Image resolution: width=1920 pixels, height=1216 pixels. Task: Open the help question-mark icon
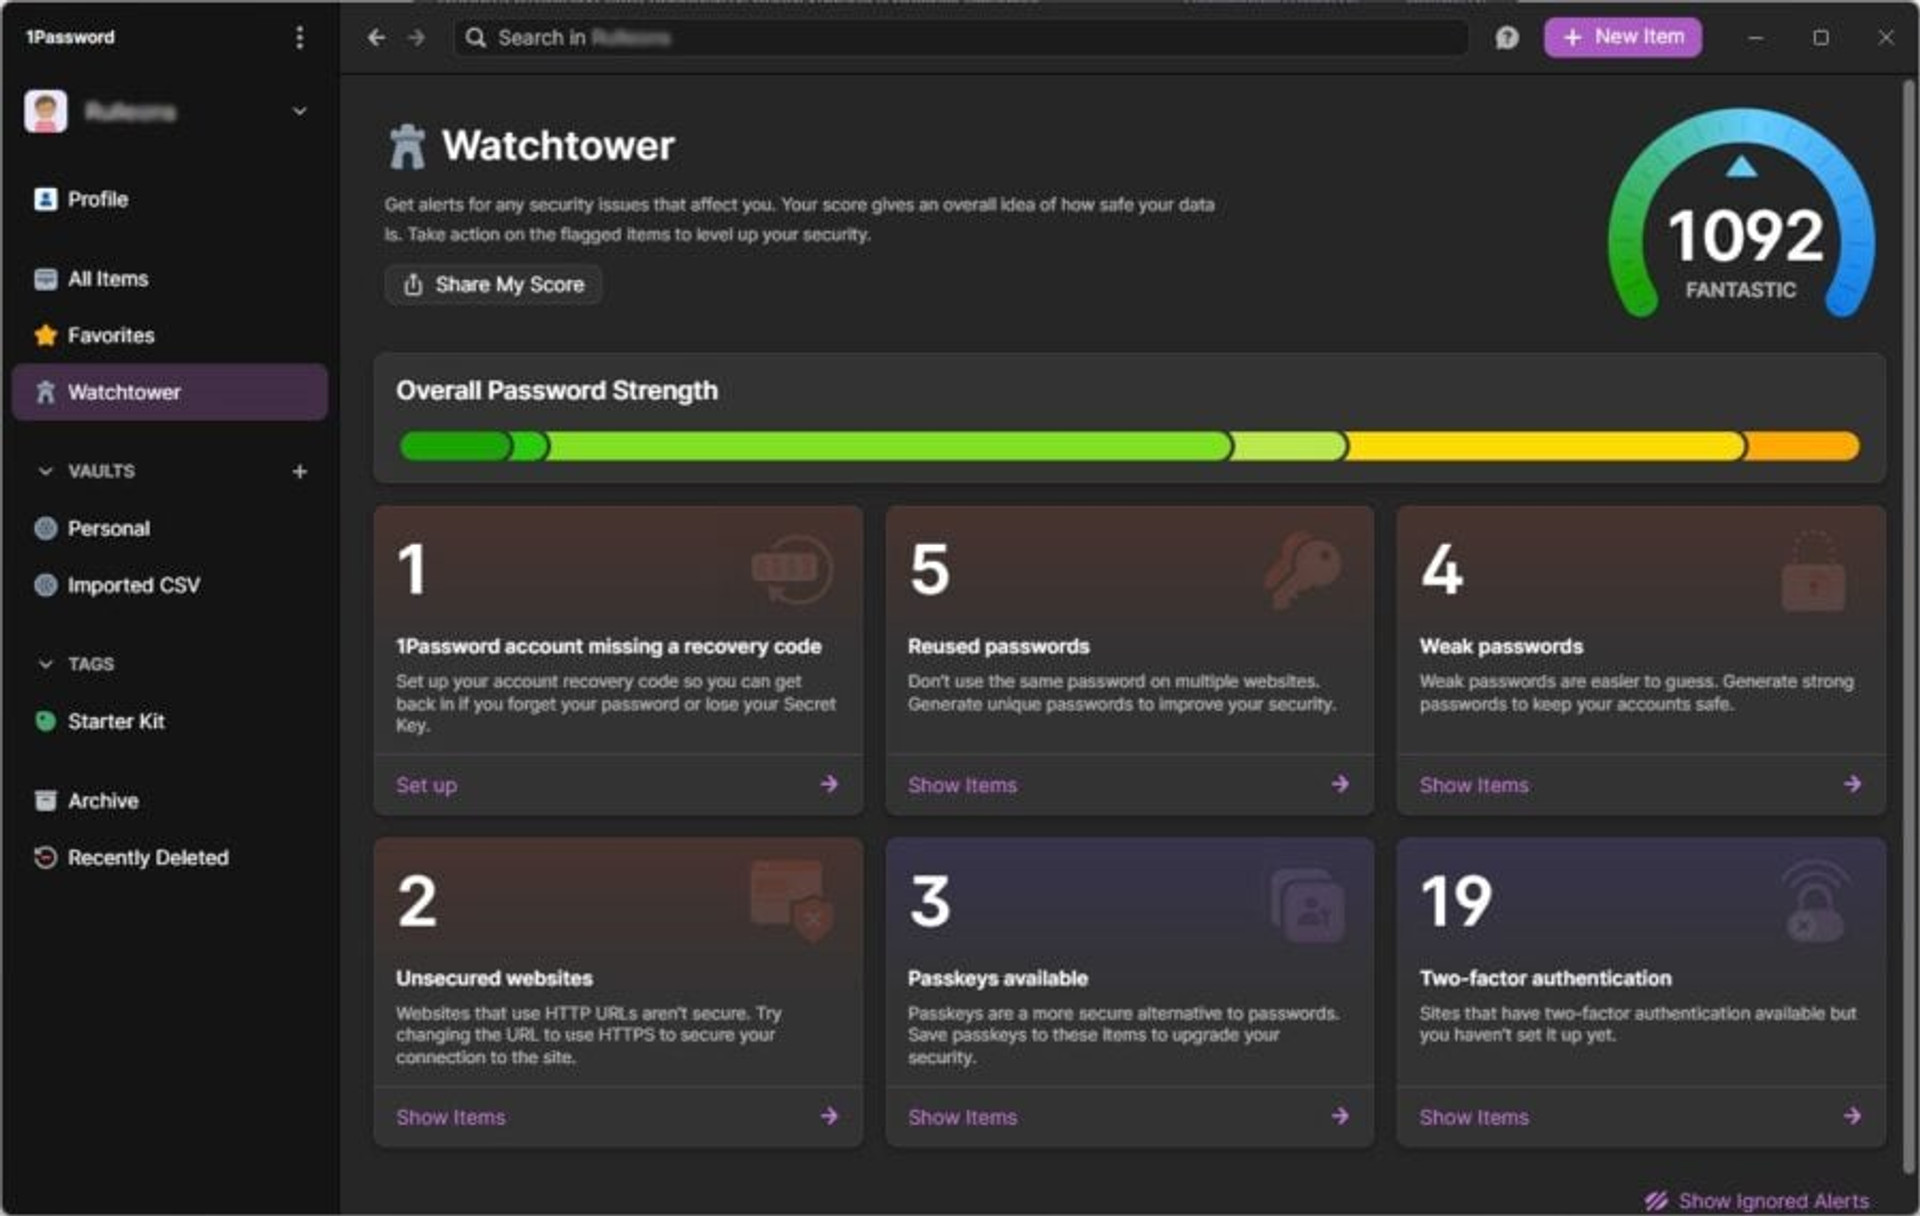[x=1506, y=37]
